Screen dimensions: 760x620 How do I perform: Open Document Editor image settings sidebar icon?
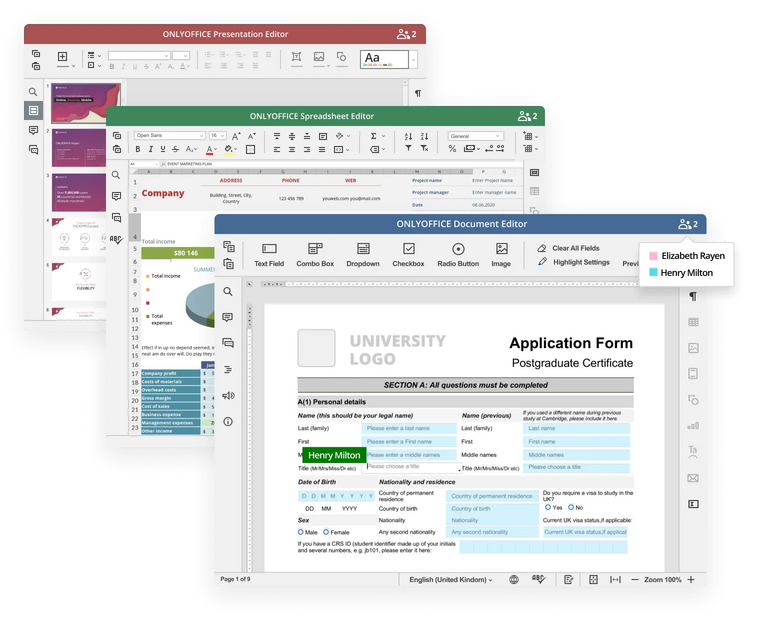coord(693,348)
